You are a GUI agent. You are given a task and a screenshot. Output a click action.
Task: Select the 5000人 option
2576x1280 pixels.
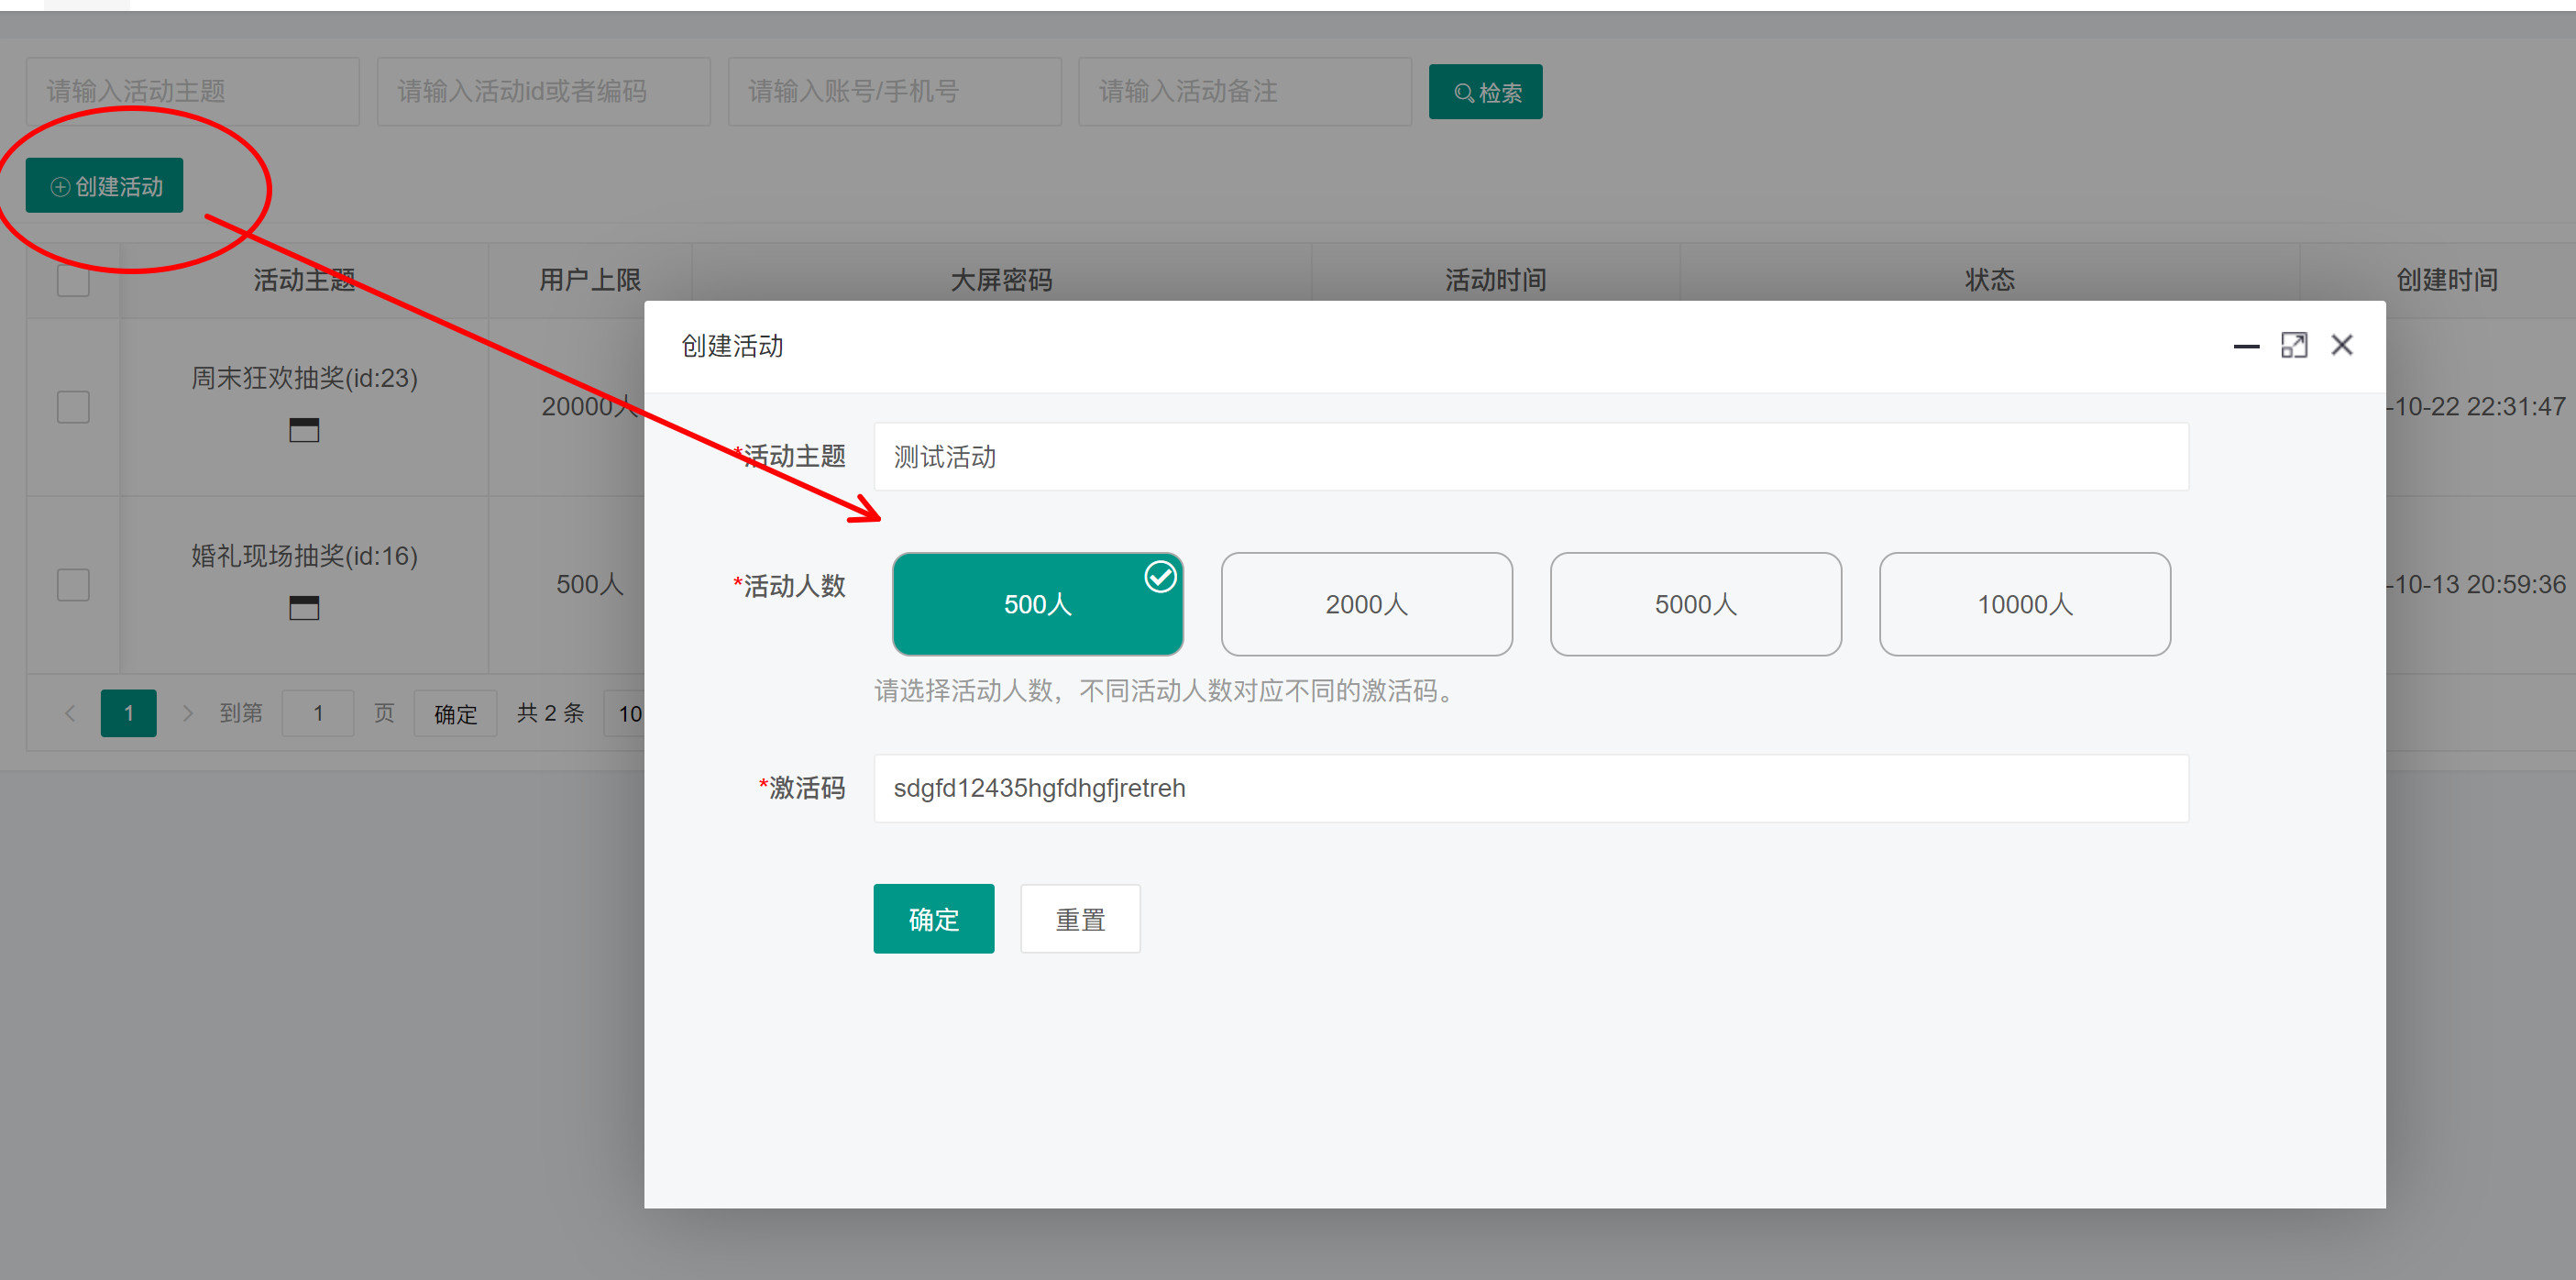coord(1695,604)
